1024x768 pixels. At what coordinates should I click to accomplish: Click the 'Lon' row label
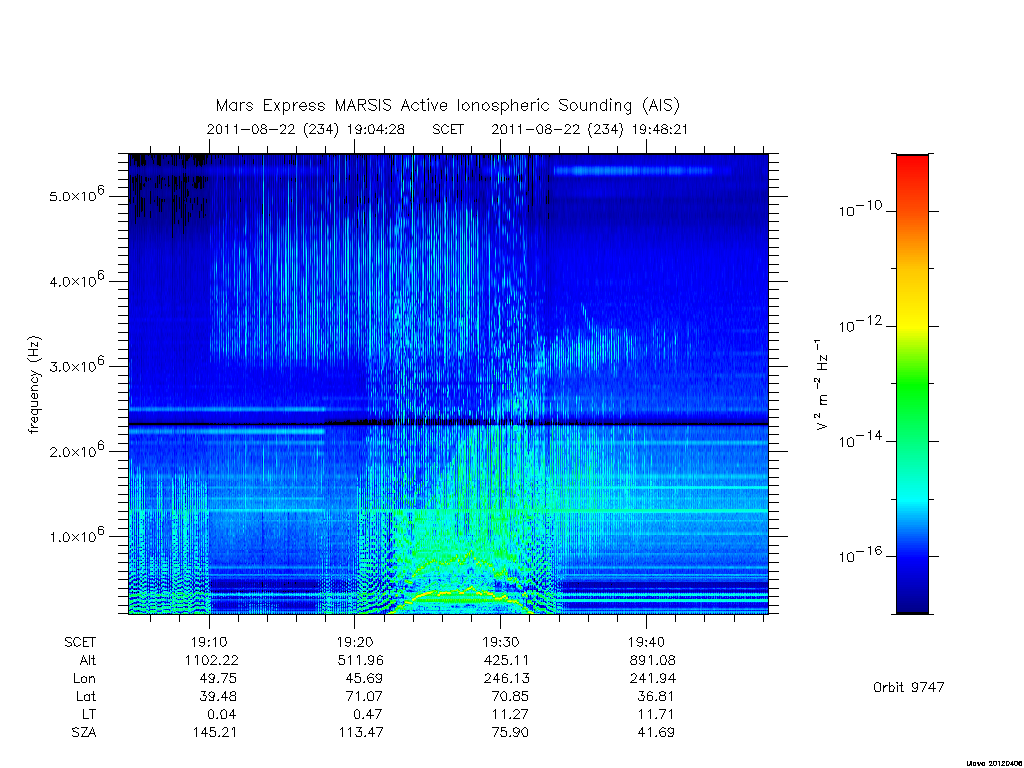coord(84,679)
